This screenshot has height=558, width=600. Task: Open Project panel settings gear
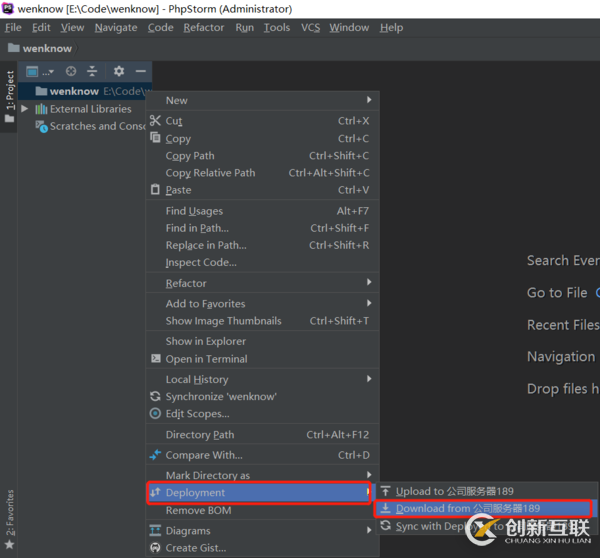(x=119, y=71)
